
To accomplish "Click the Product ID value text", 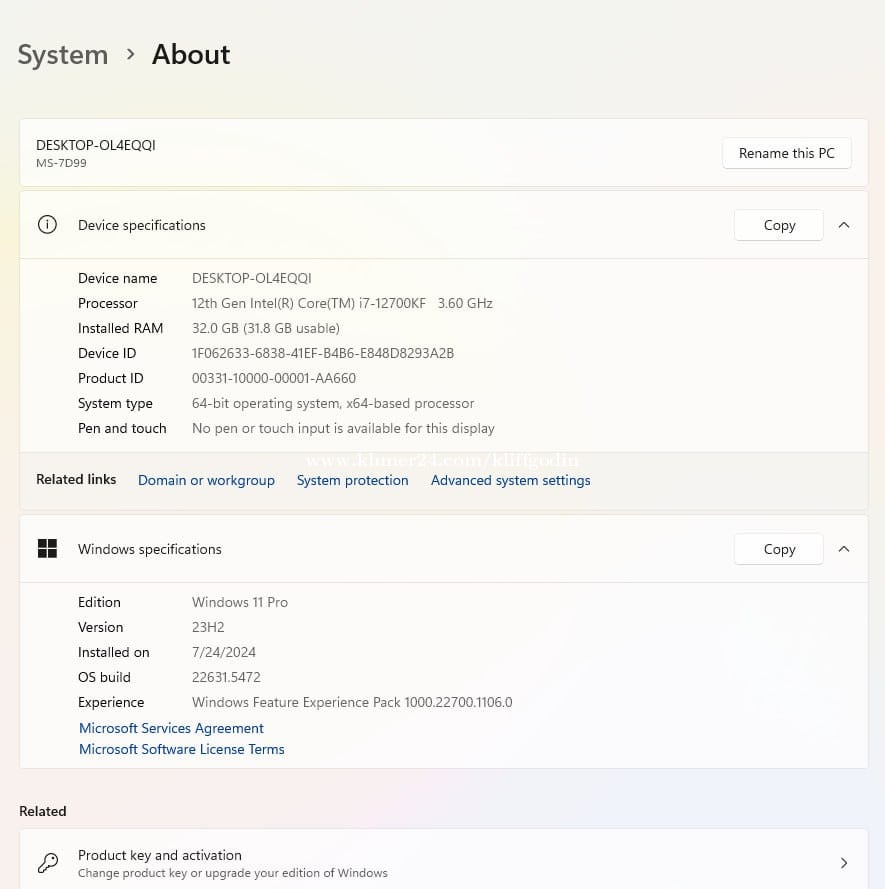I will click(273, 378).
